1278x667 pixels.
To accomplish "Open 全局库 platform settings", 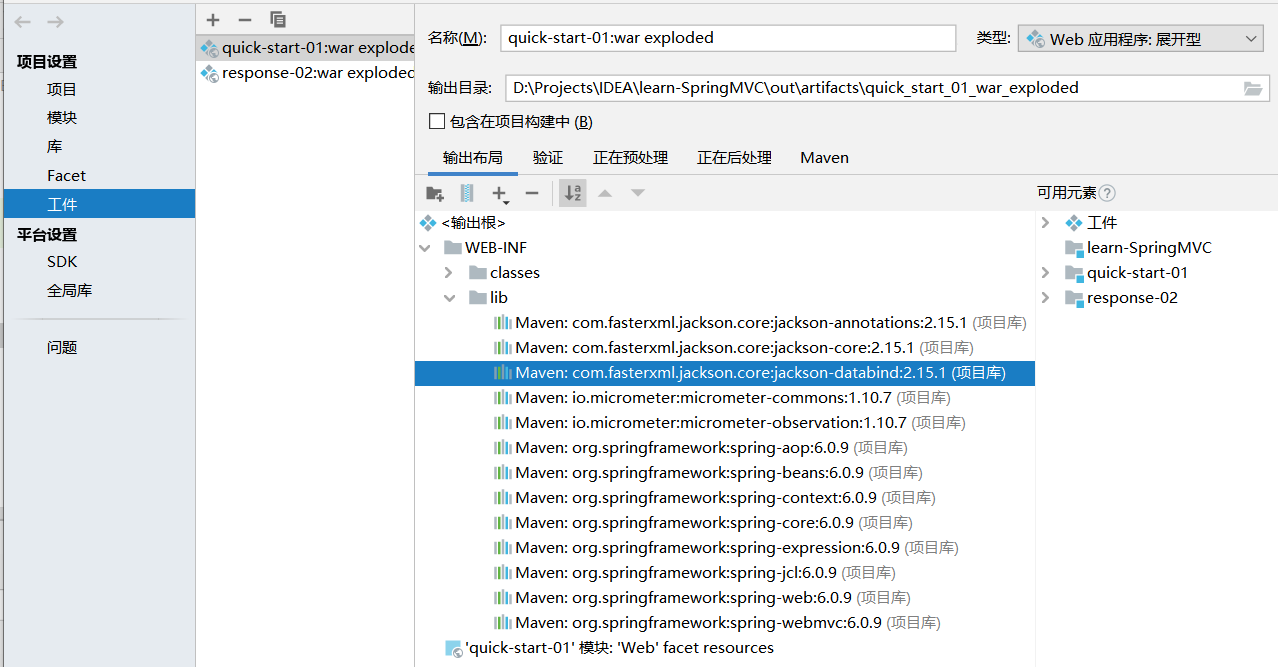I will point(69,291).
